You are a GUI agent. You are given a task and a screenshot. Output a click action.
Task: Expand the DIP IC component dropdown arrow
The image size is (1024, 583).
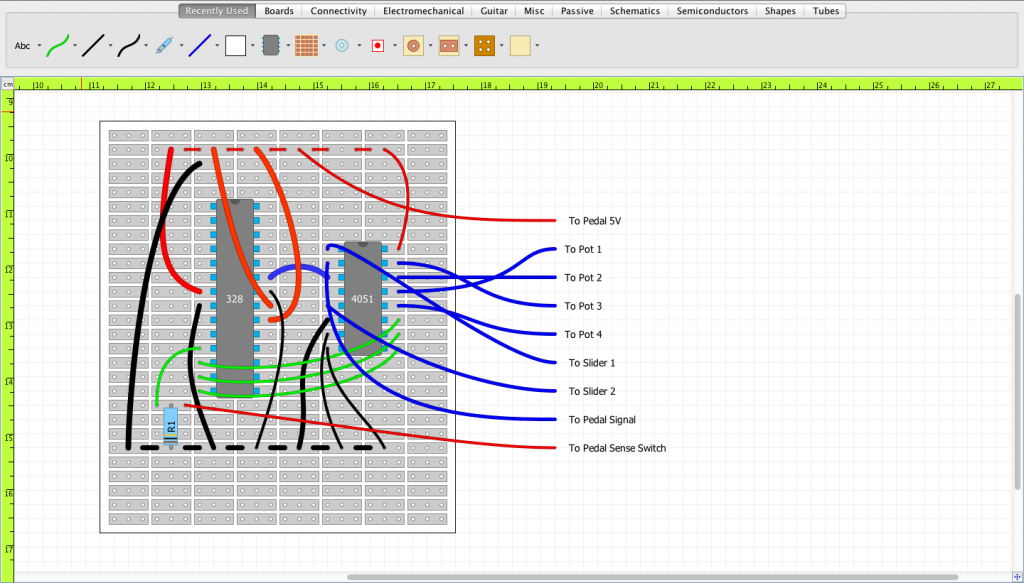(288, 45)
